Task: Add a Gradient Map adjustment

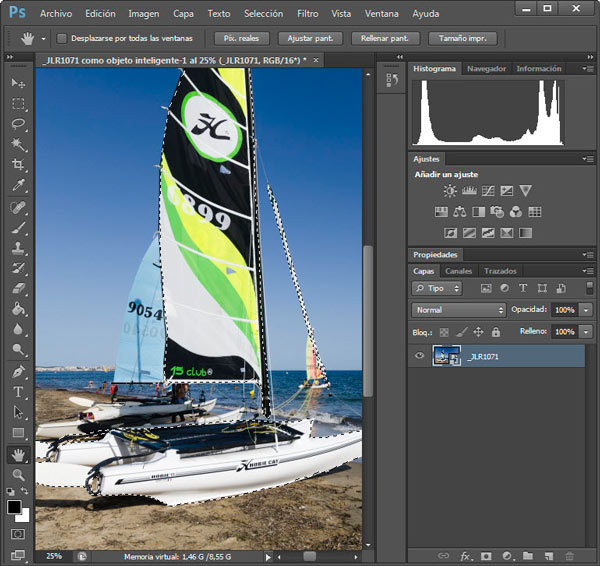Action: [x=525, y=233]
